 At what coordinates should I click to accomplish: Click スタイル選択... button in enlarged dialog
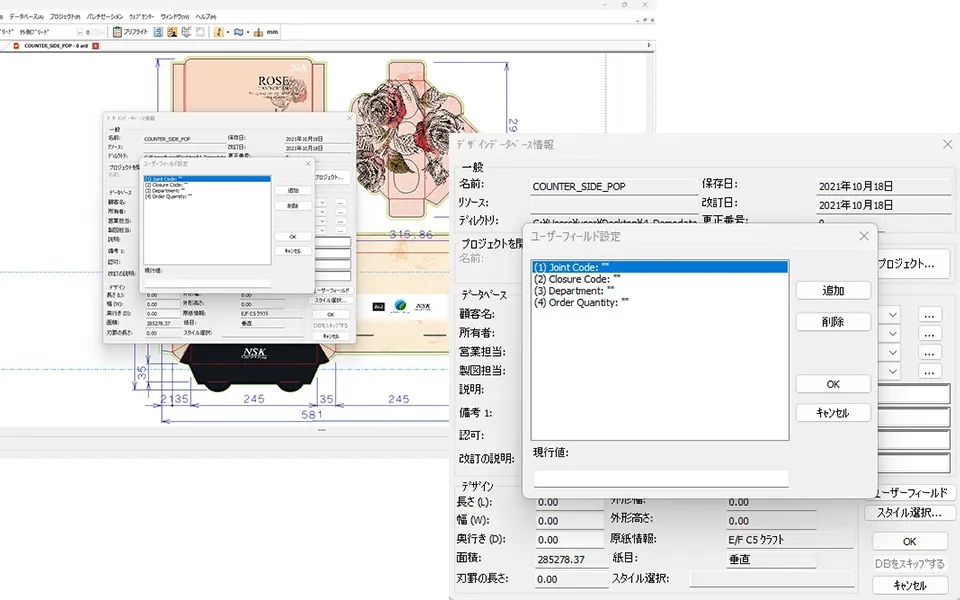tap(909, 513)
